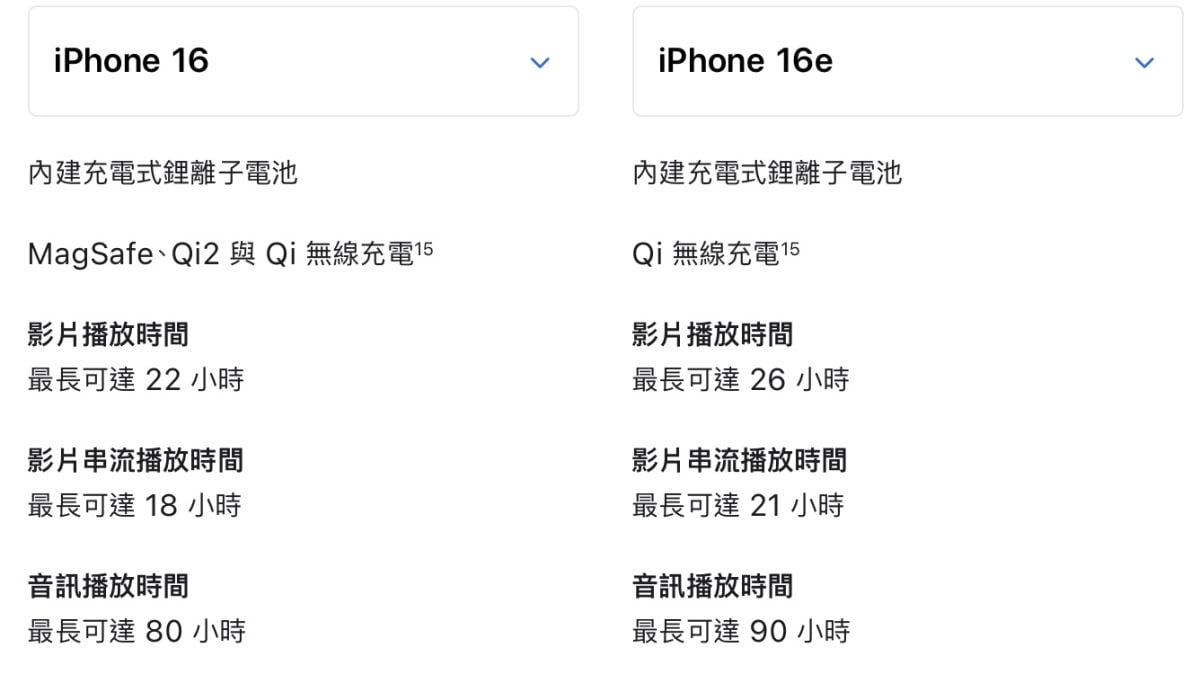
Task: Open footnote 15 in iPhone 16e column
Action: pyautogui.click(x=790, y=249)
